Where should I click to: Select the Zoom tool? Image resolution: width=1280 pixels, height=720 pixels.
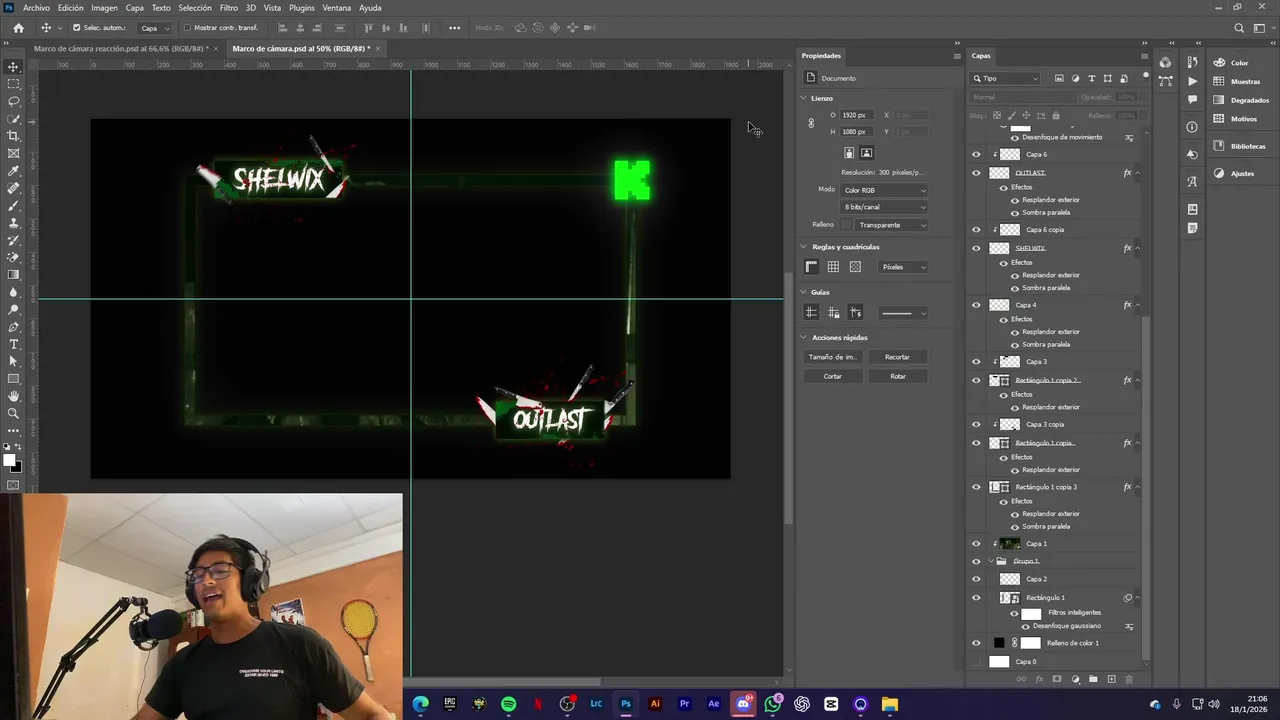pyautogui.click(x=13, y=413)
